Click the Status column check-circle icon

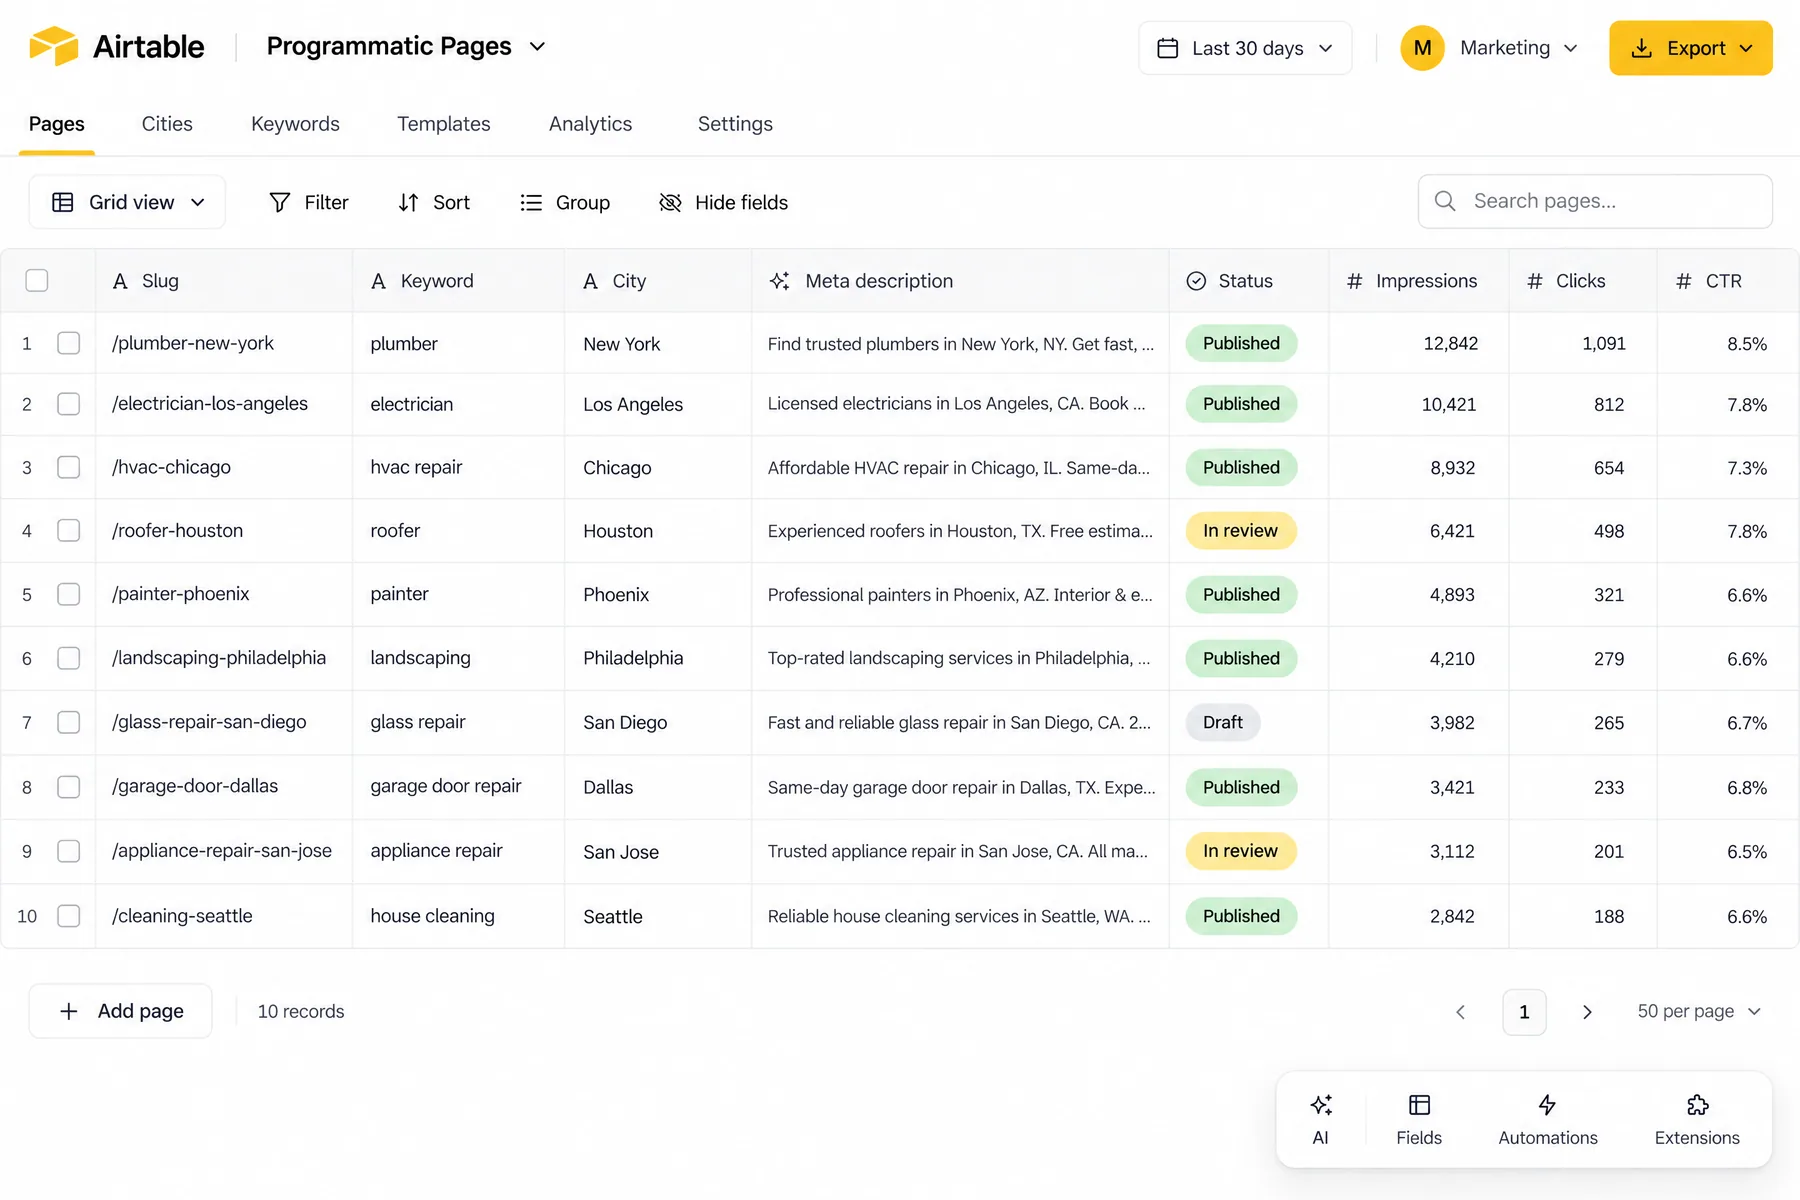tap(1196, 281)
